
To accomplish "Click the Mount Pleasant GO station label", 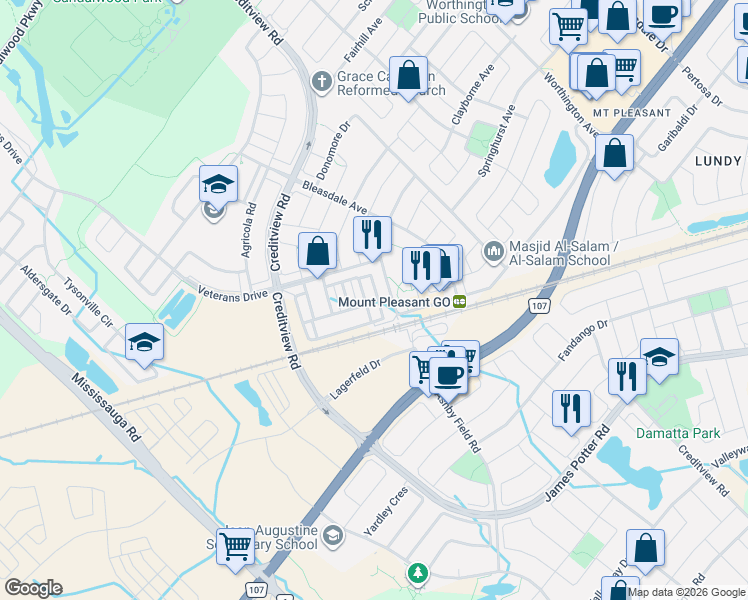I will 394,302.
